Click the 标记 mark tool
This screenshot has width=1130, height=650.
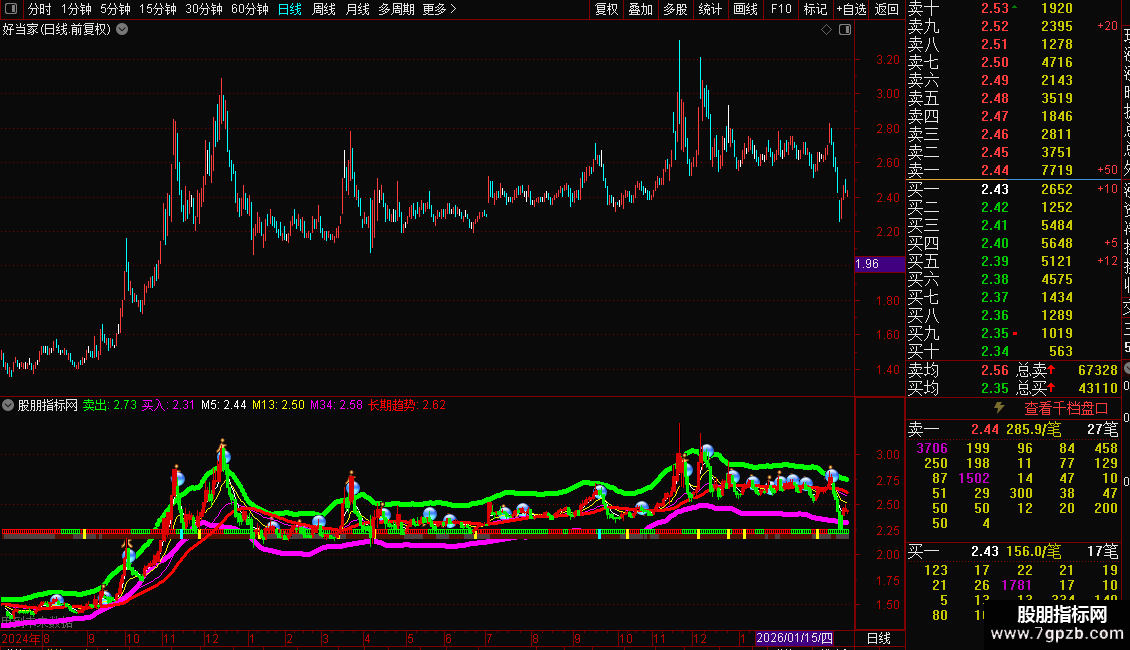(x=815, y=9)
